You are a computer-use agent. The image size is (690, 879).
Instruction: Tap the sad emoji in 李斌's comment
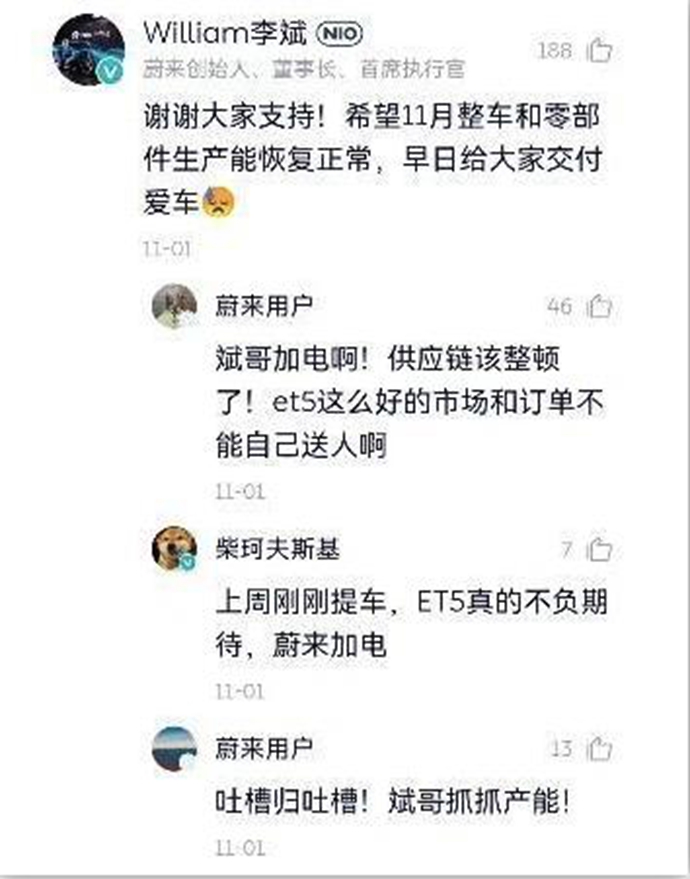[x=219, y=202]
